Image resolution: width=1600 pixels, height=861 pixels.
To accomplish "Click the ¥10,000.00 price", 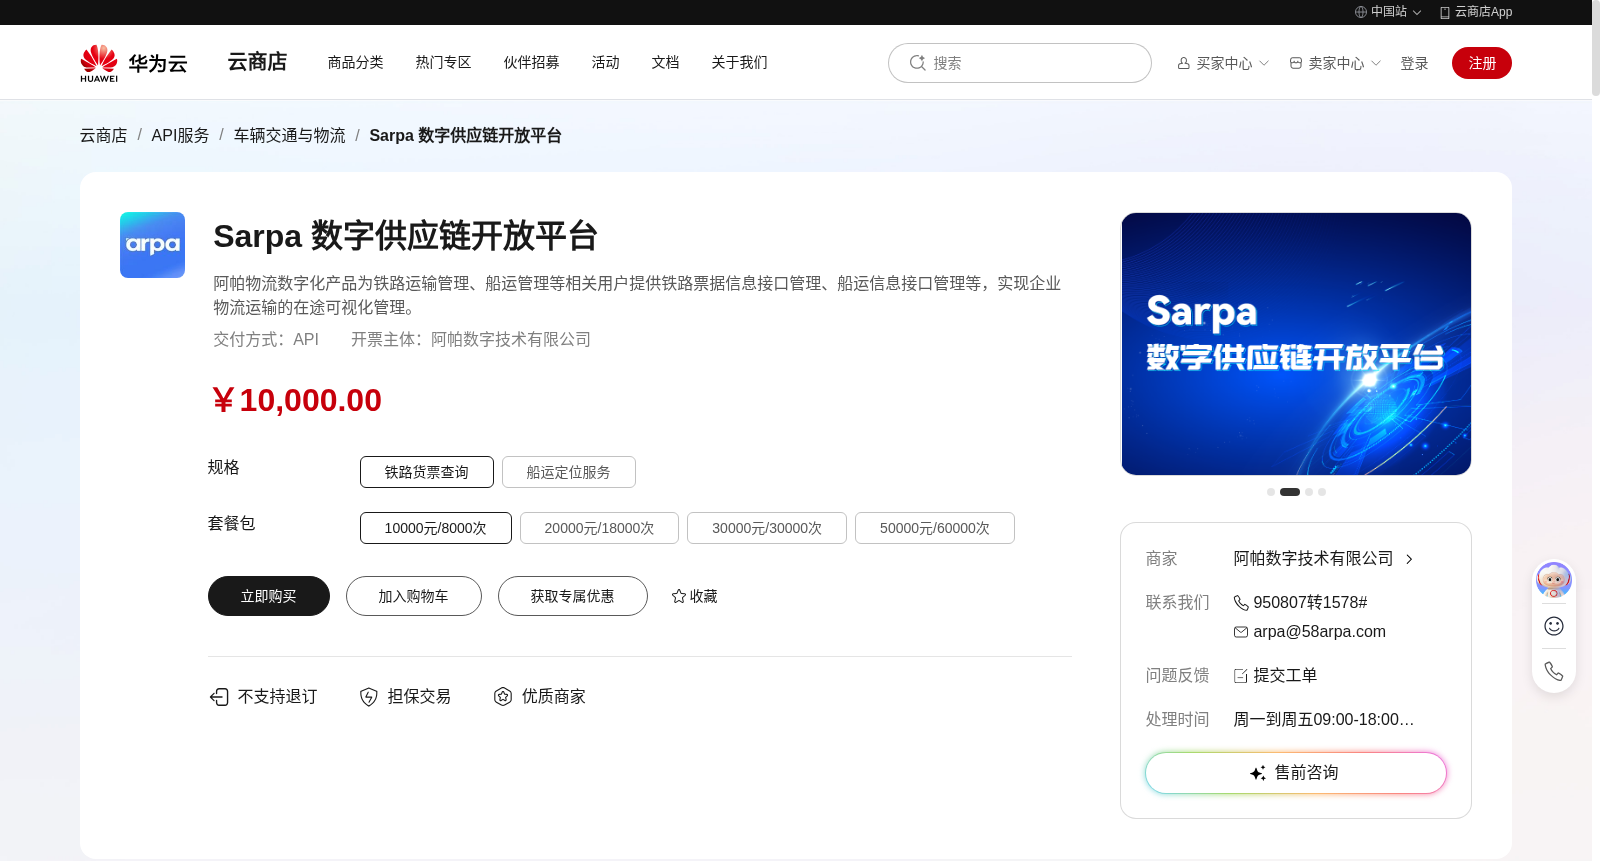I will coord(297,400).
